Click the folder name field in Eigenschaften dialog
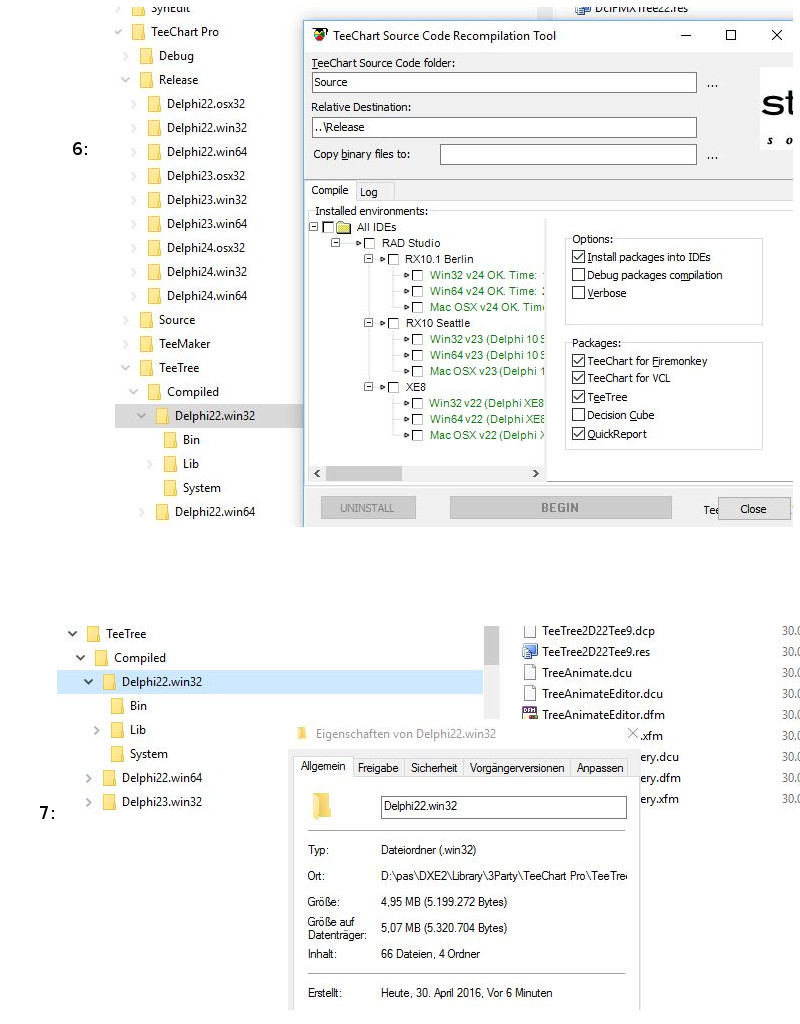The height and width of the screenshot is (1024, 800). (504, 807)
